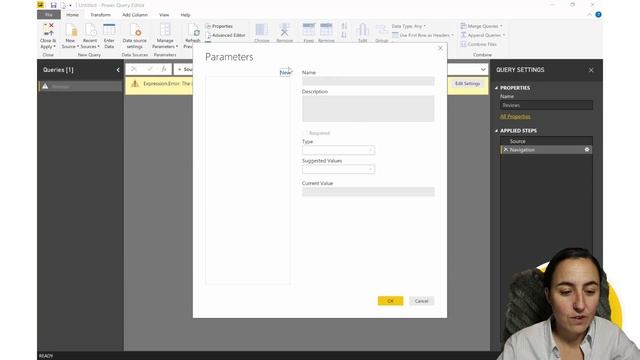
Task: Open the Type dropdown
Action: click(x=338, y=150)
